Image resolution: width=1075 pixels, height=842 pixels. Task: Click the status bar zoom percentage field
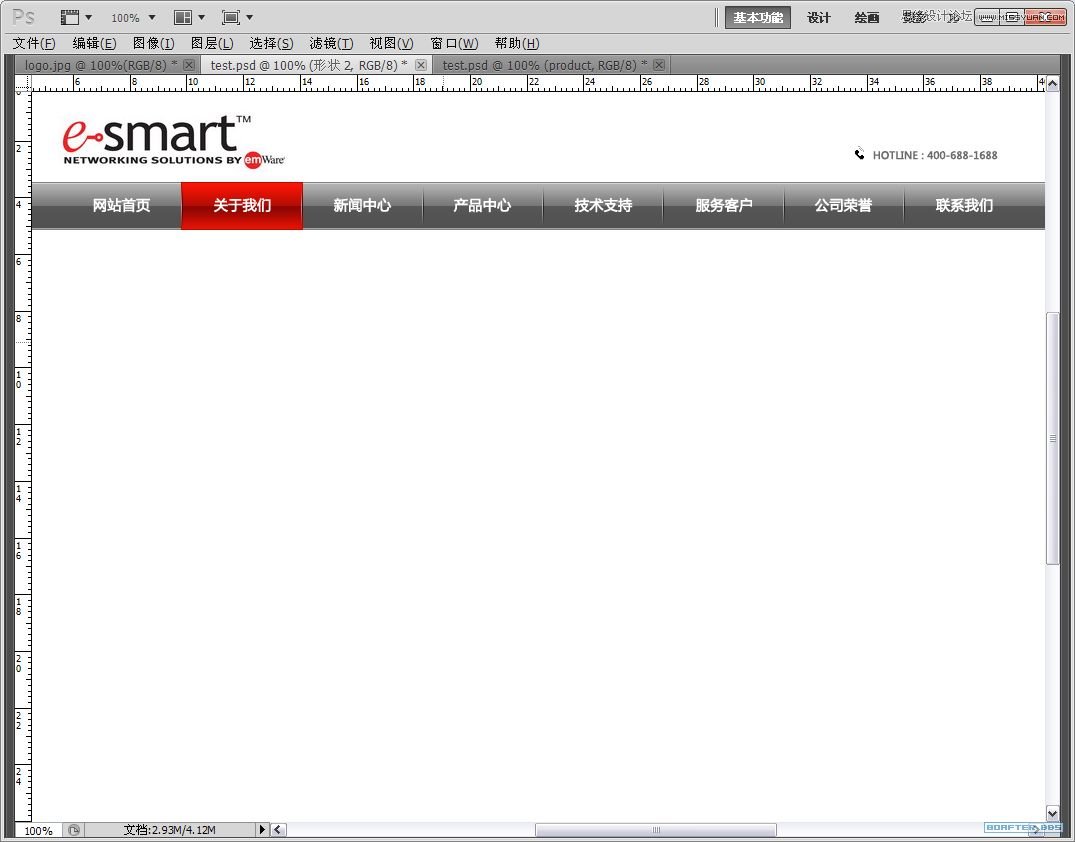point(38,830)
